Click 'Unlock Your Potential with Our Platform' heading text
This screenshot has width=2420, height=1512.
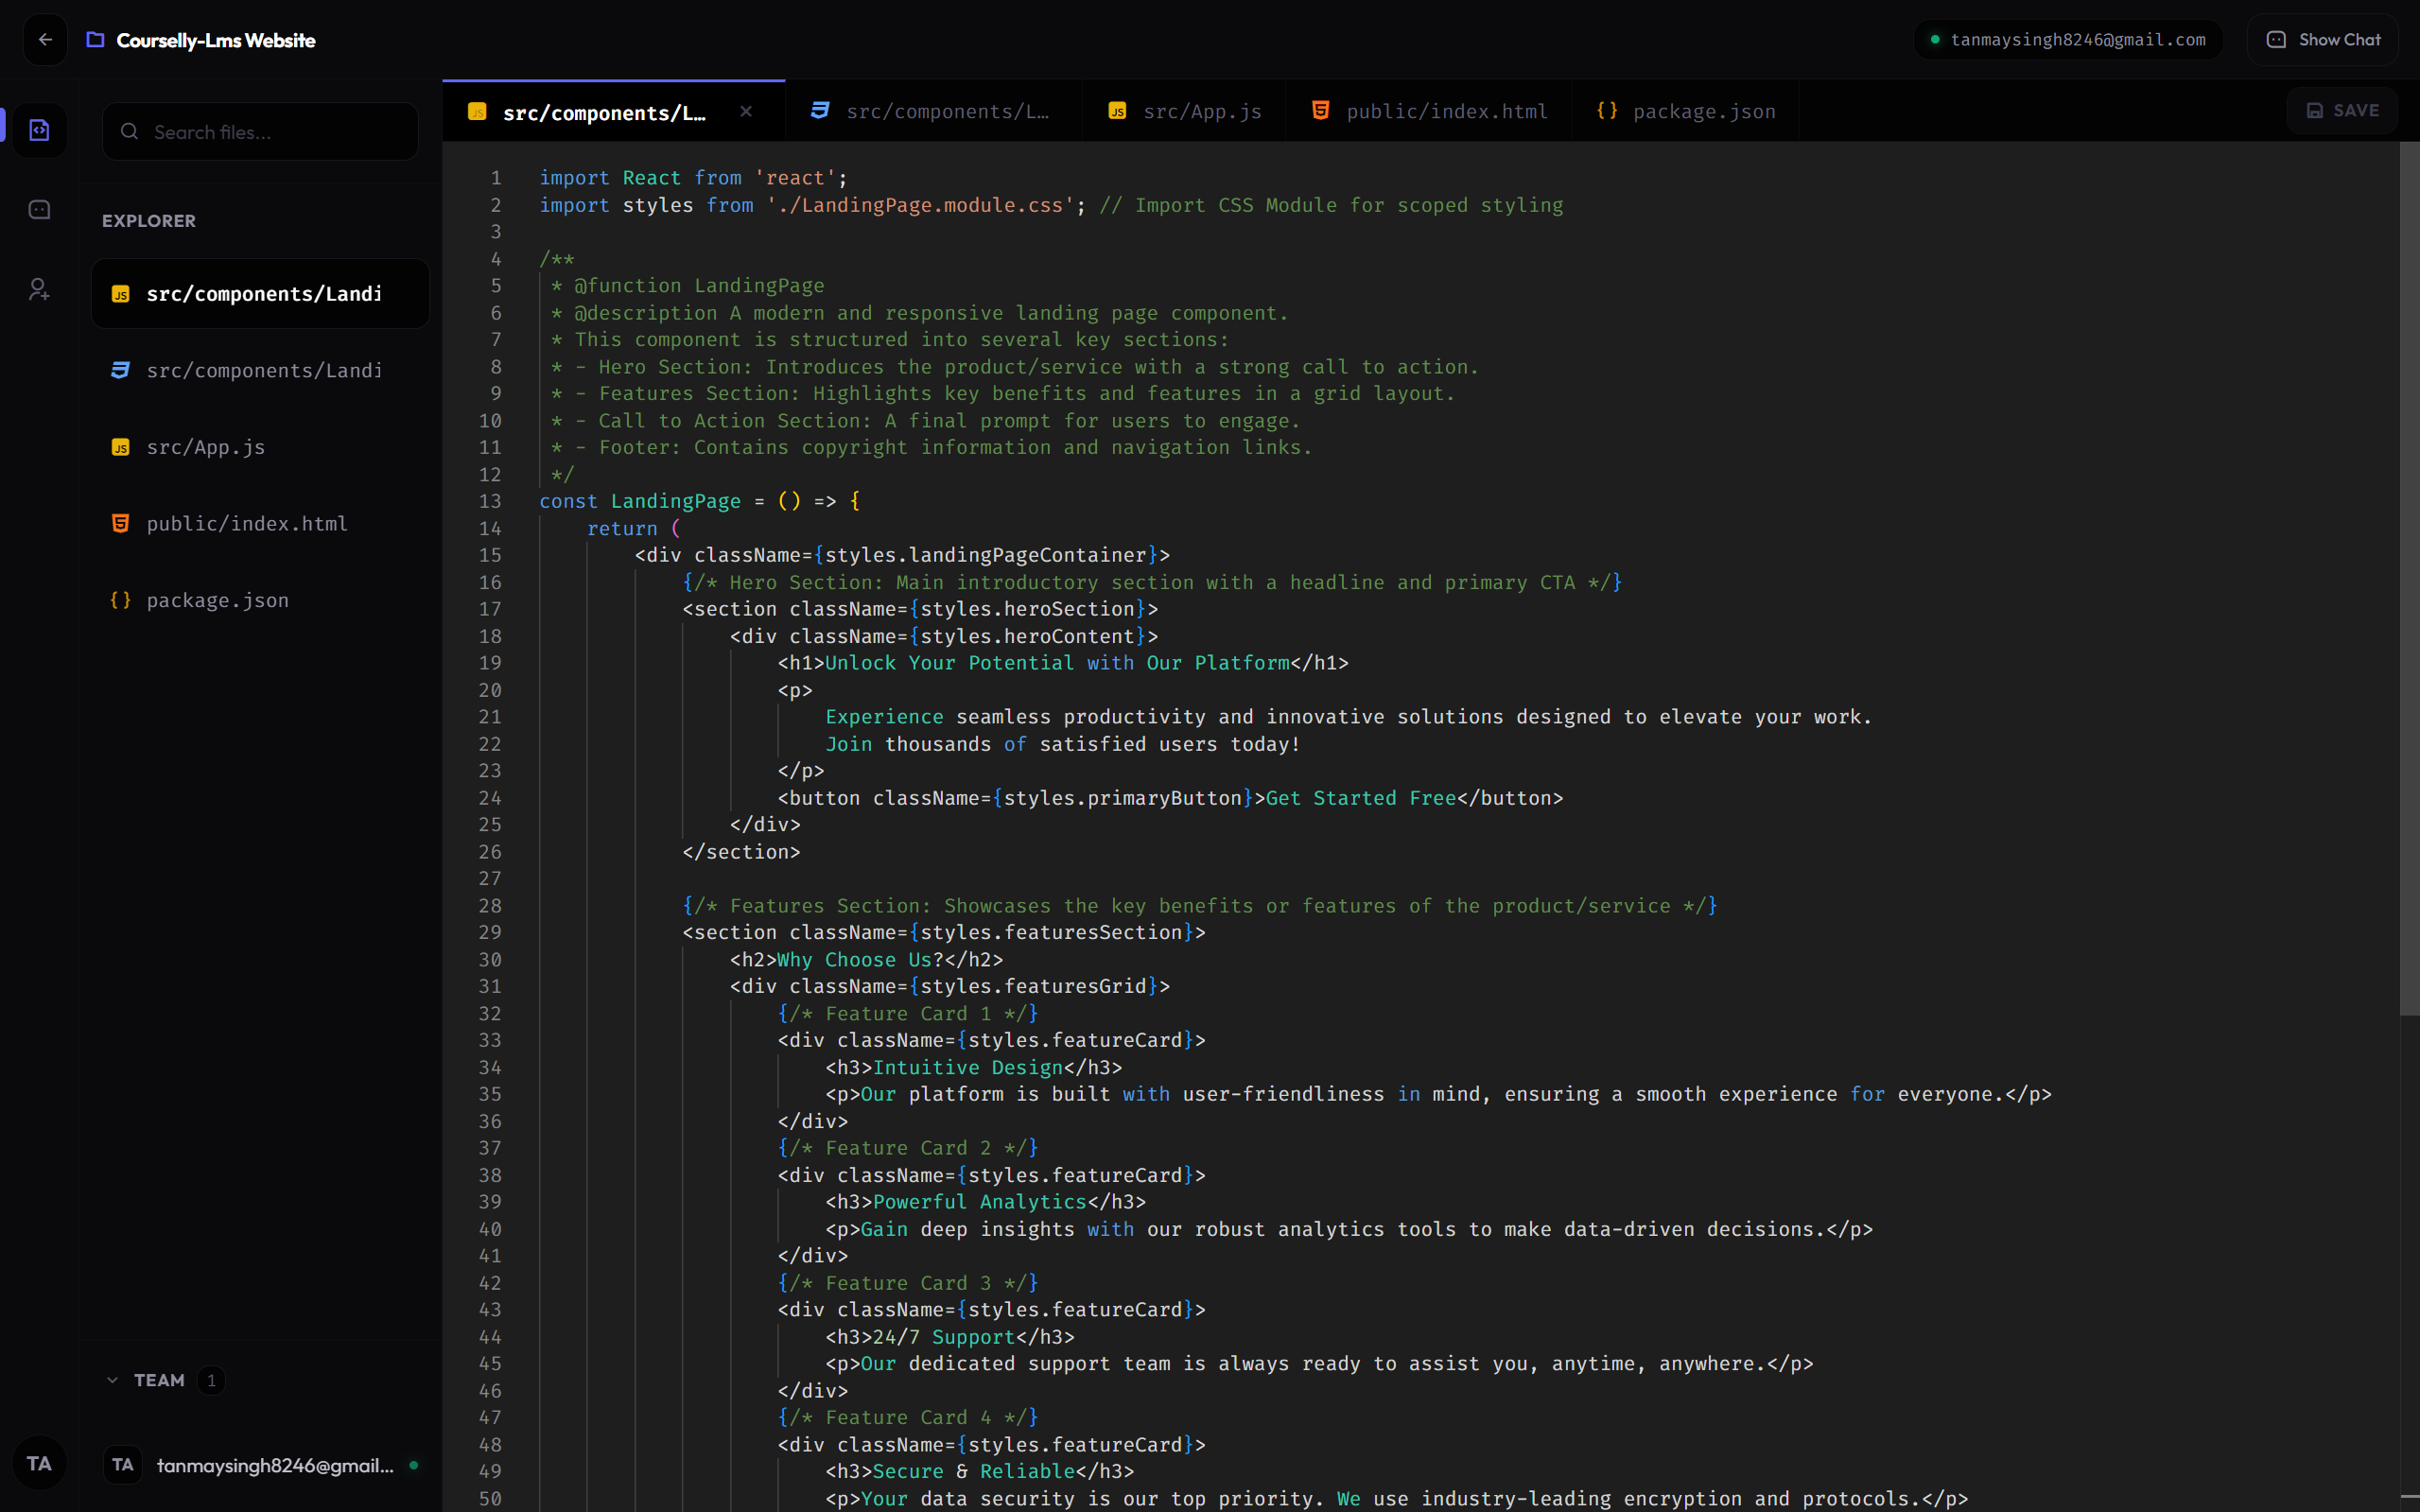tap(1057, 663)
